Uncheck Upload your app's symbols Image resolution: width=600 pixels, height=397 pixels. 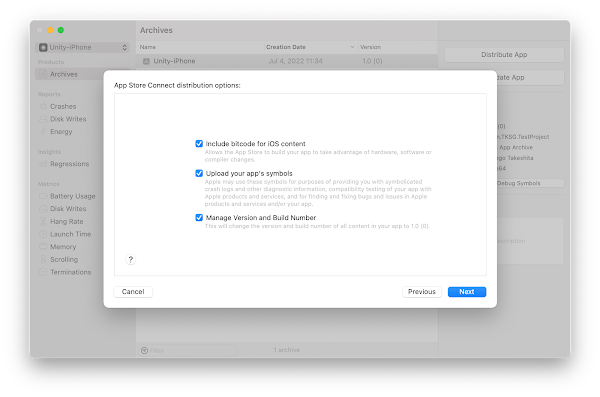199,173
